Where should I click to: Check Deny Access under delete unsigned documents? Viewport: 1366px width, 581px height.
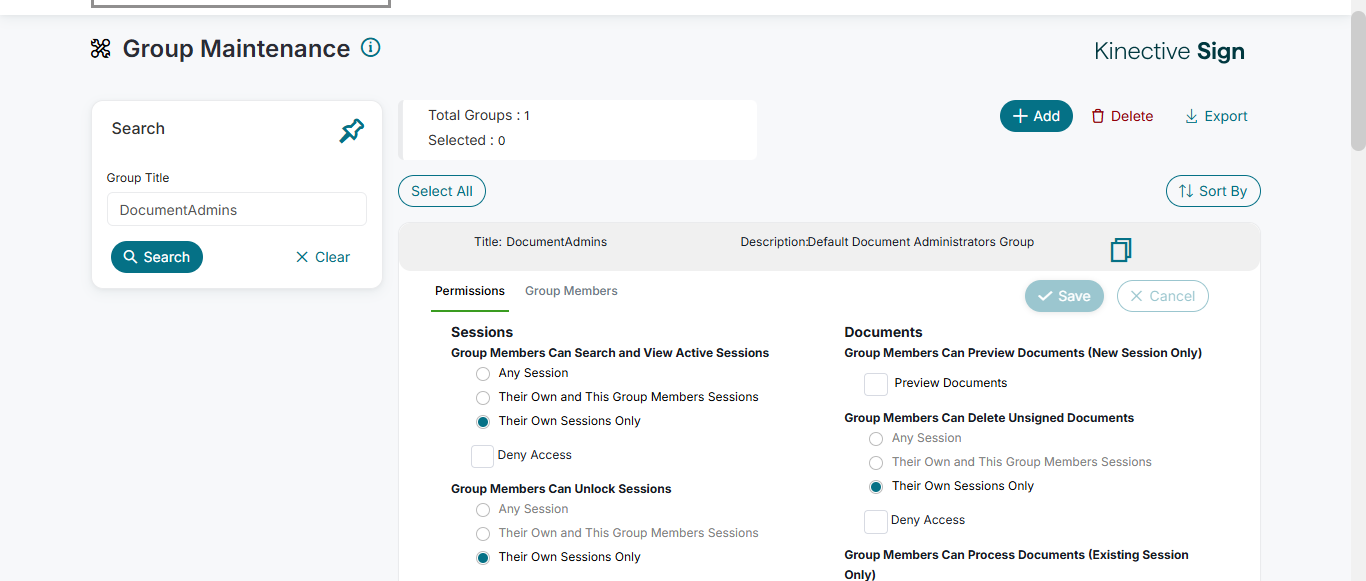coord(876,521)
